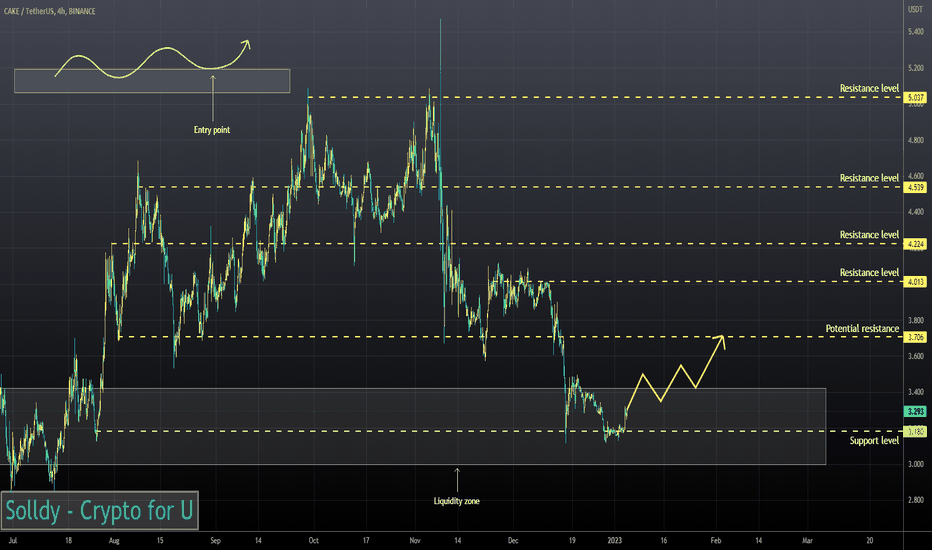Click the 3.293 current price tag
Viewport: 932px width, 550px height.
click(915, 411)
